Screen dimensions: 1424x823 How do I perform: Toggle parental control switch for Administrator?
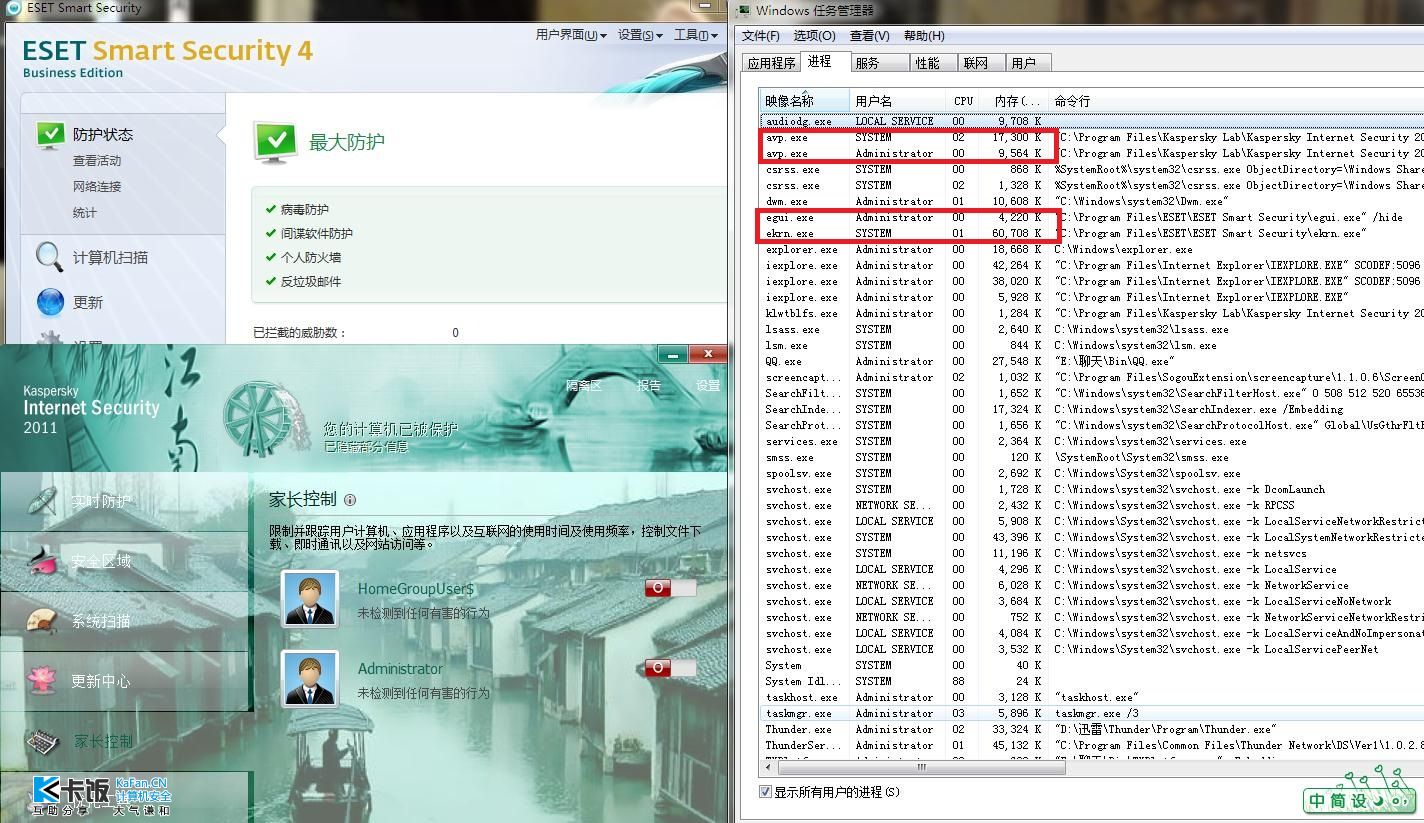coord(670,667)
